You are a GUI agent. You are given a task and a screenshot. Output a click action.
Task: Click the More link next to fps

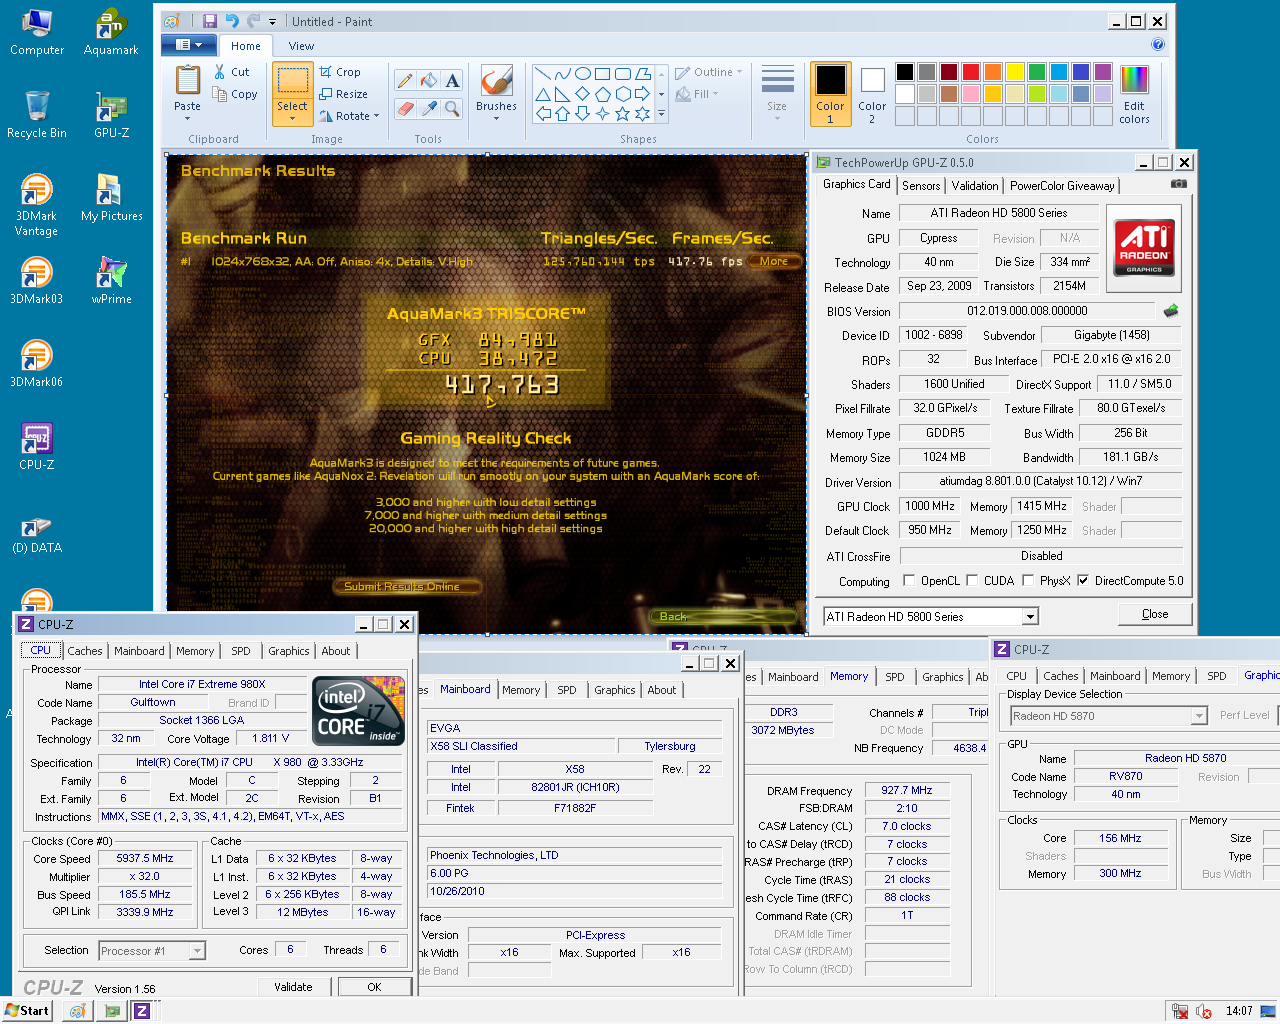[774, 261]
